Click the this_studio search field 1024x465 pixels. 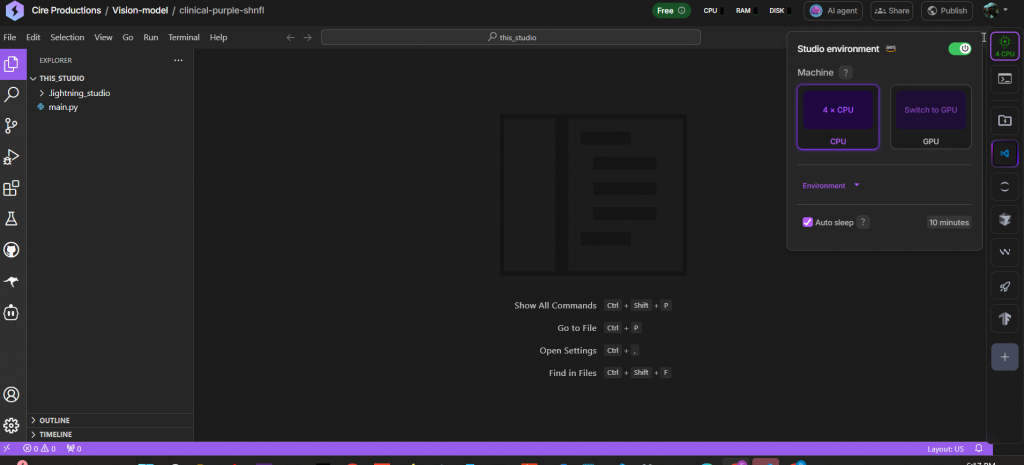pos(510,37)
